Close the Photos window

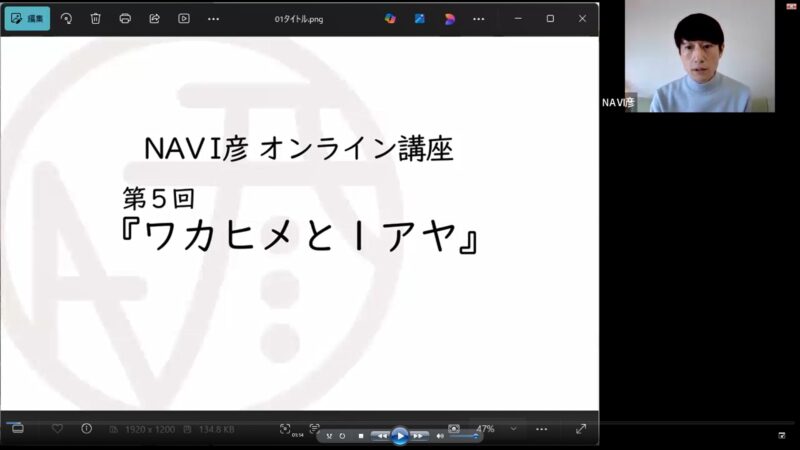coord(582,18)
